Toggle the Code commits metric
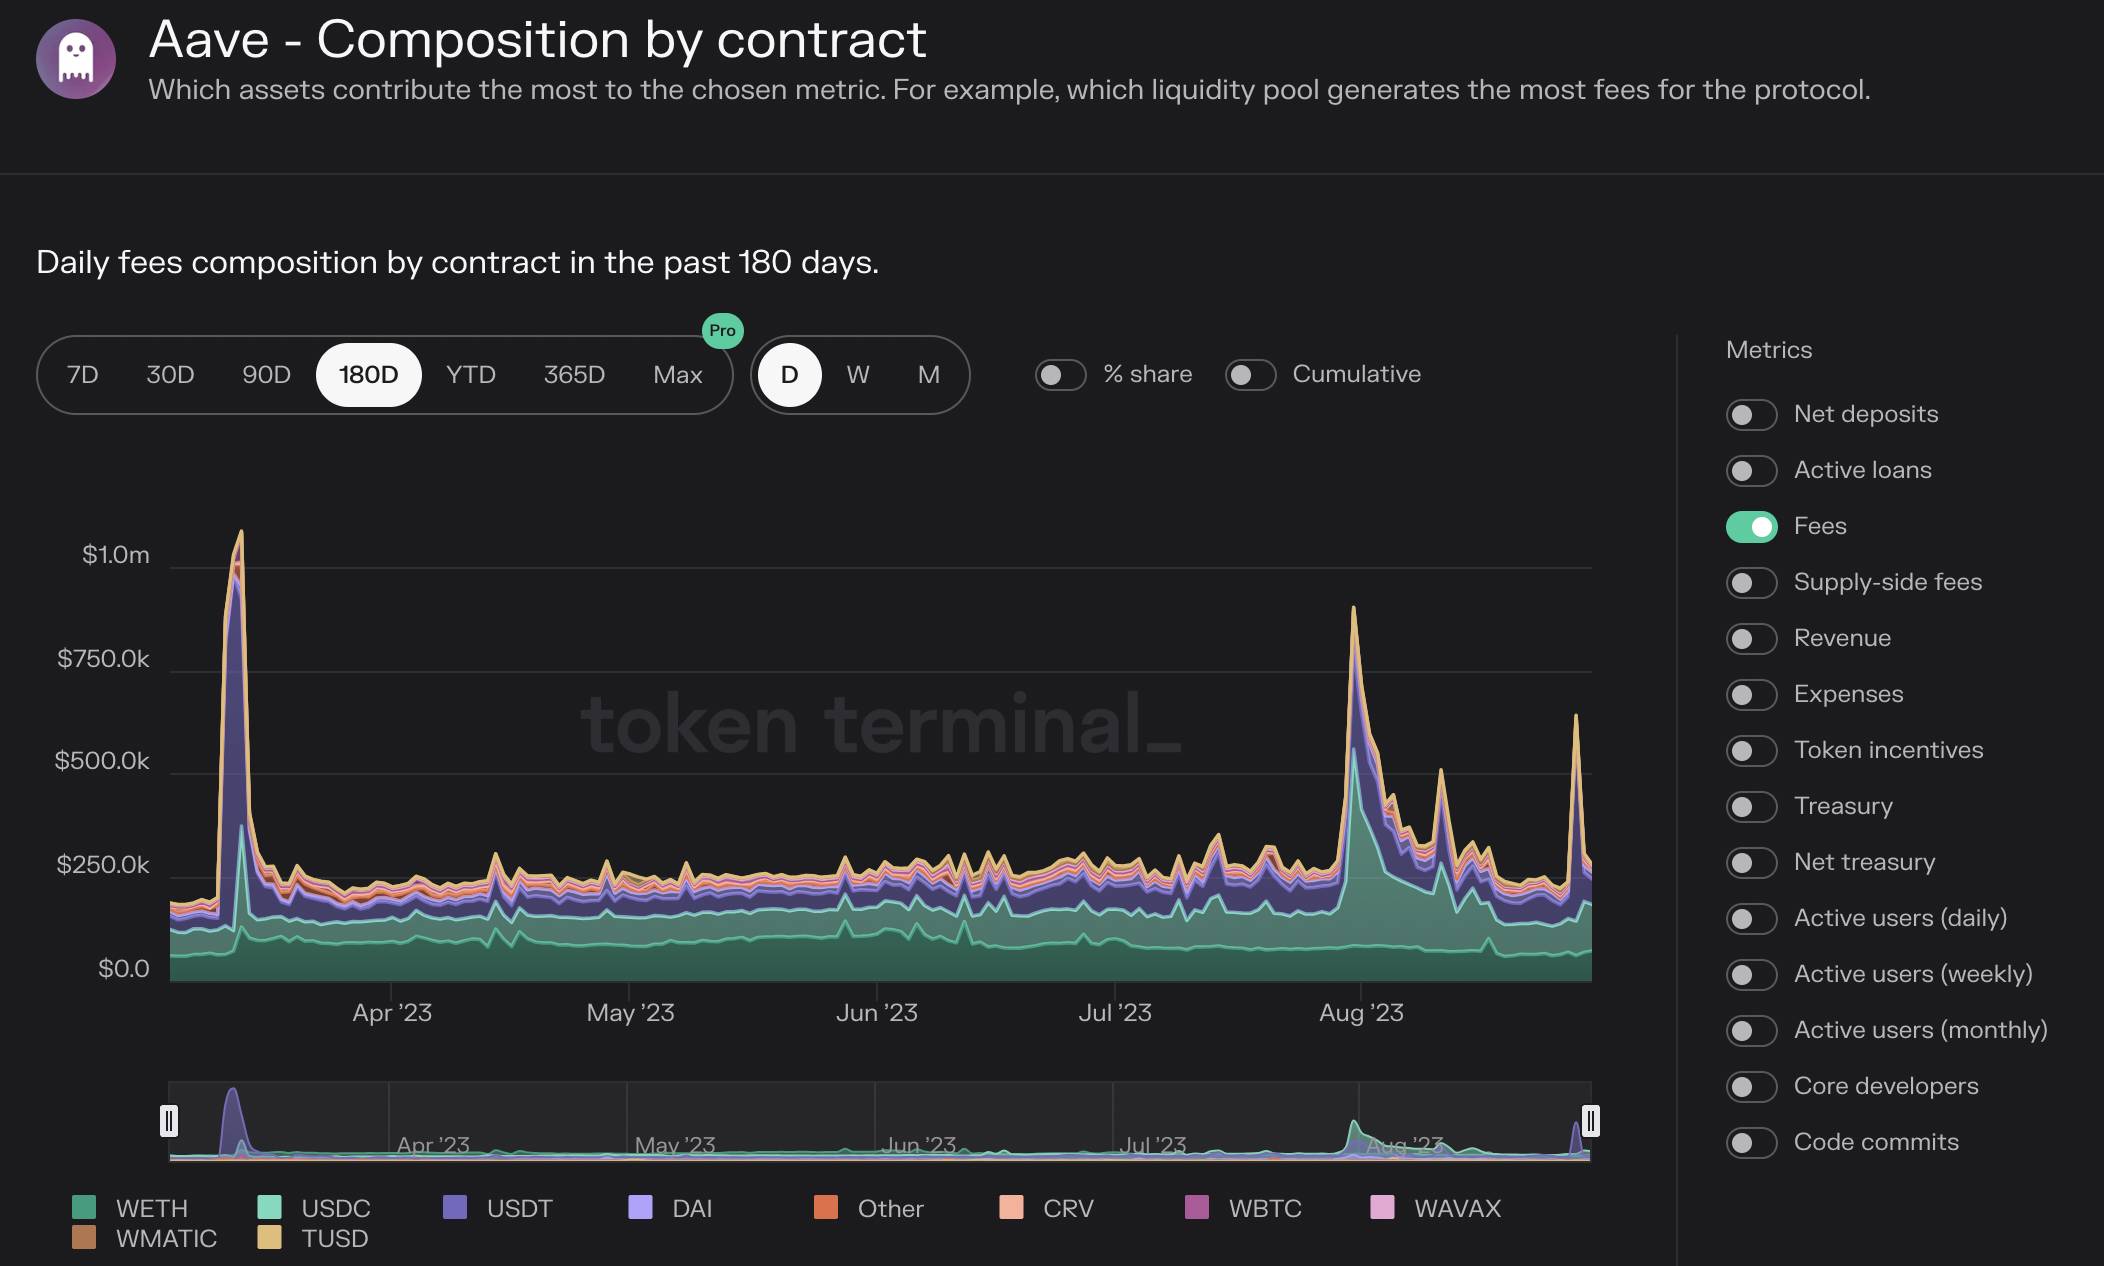 1751,1143
